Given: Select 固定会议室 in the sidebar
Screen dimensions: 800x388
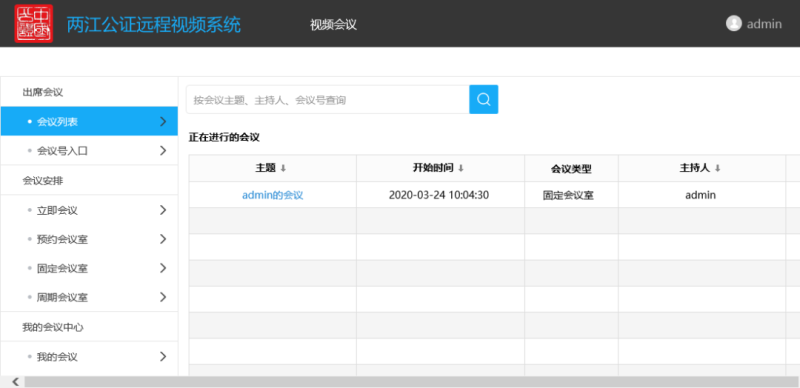Looking at the screenshot, I should (x=89, y=268).
